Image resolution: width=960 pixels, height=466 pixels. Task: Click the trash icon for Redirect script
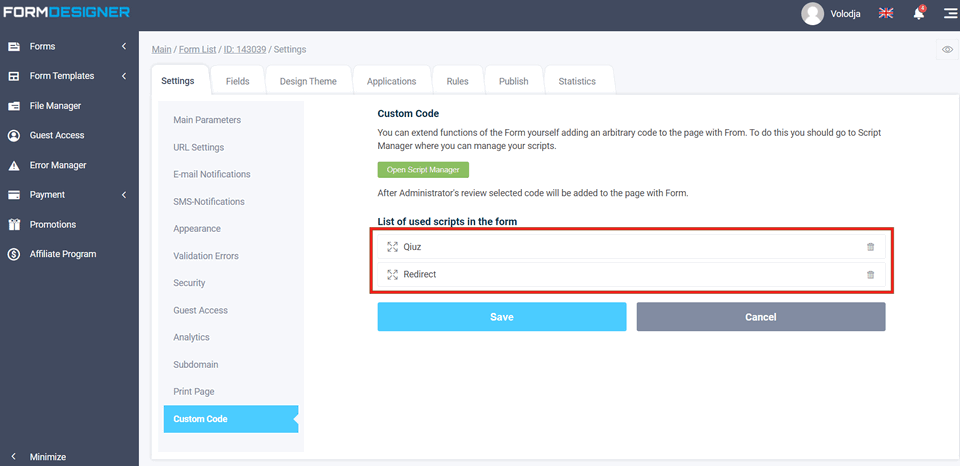tap(870, 275)
